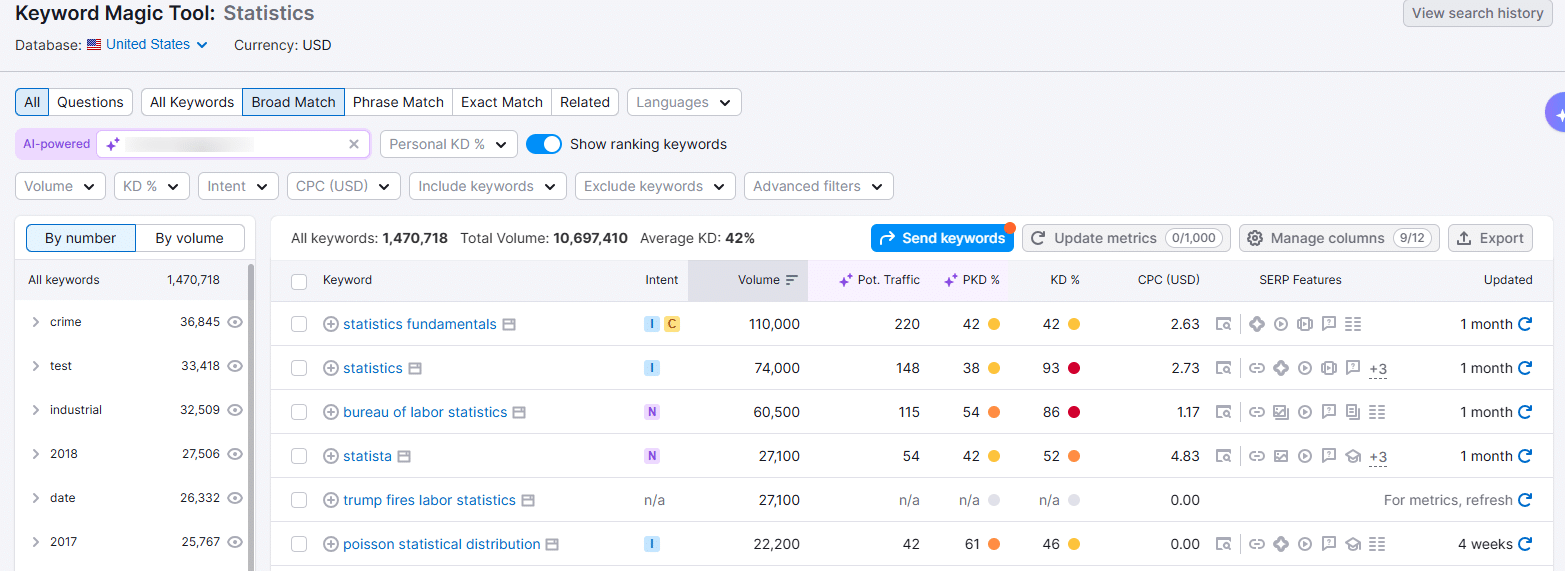Image resolution: width=1565 pixels, height=571 pixels.
Task: Click View search history button
Action: point(1478,13)
